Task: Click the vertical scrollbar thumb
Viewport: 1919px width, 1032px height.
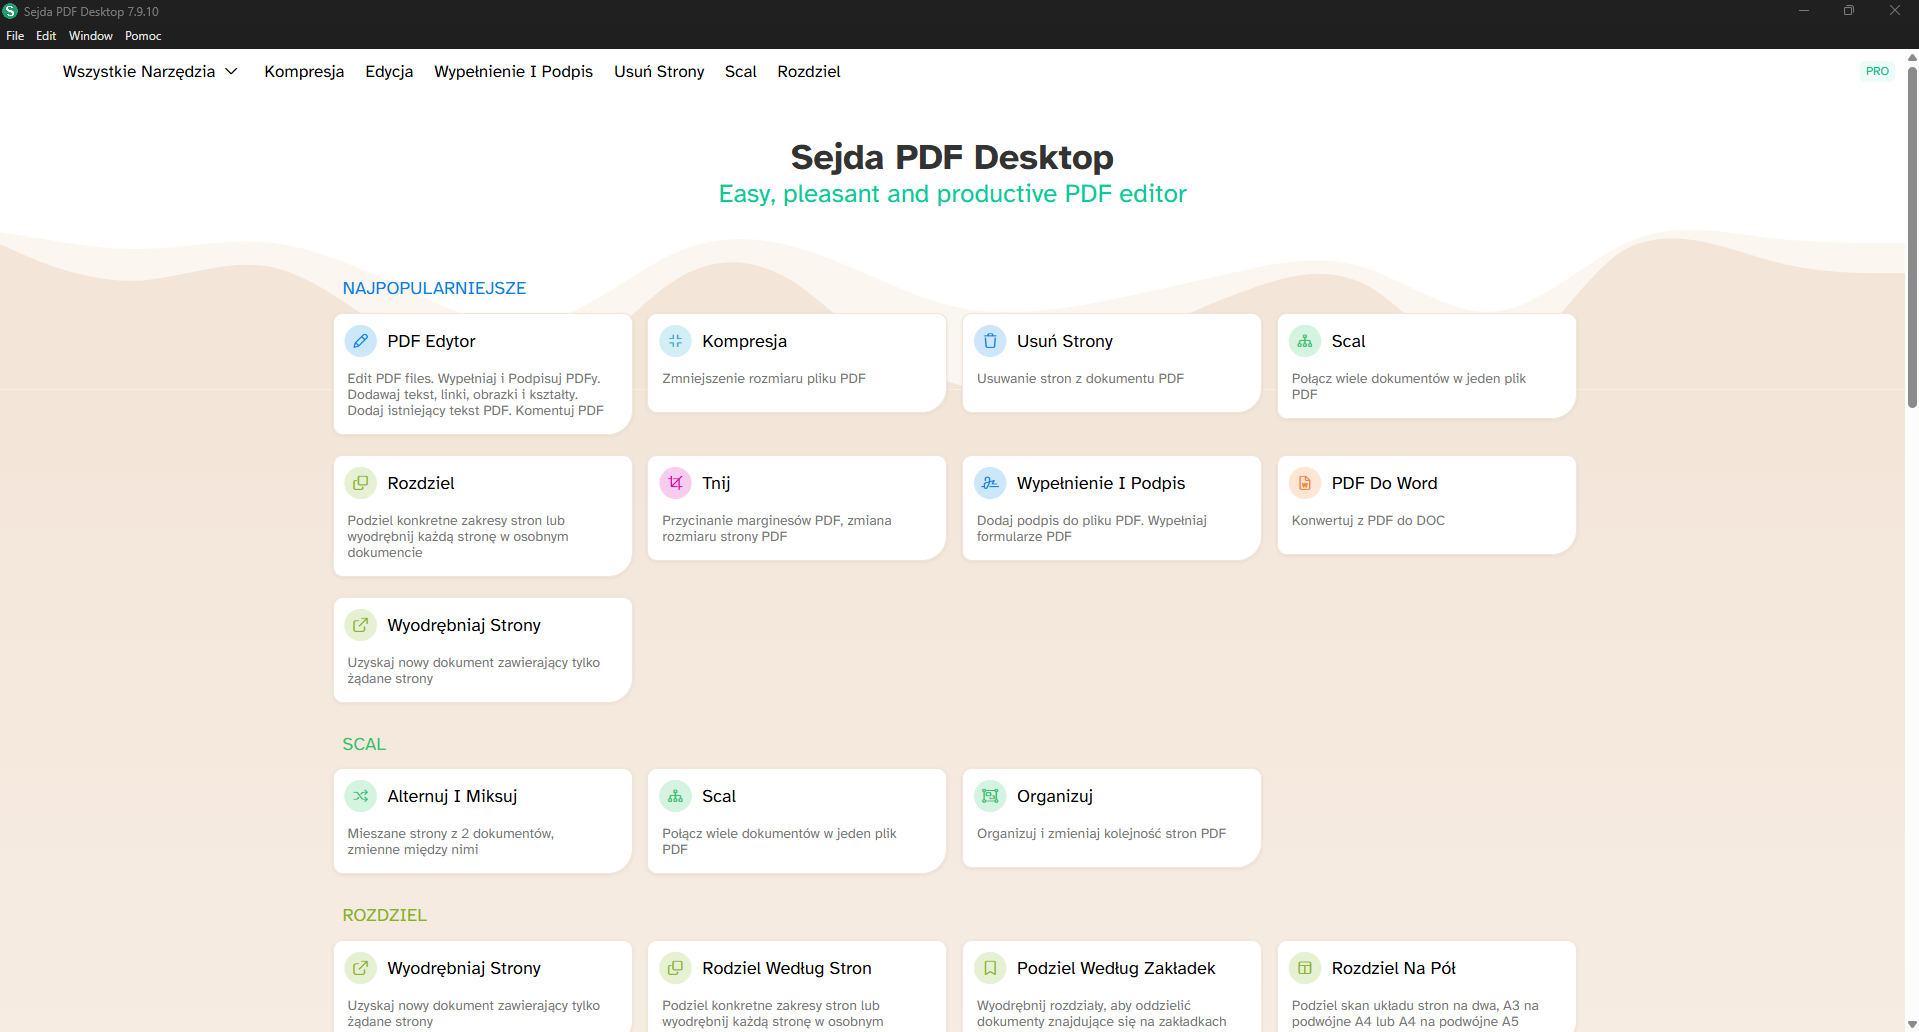Action: [x=1912, y=237]
